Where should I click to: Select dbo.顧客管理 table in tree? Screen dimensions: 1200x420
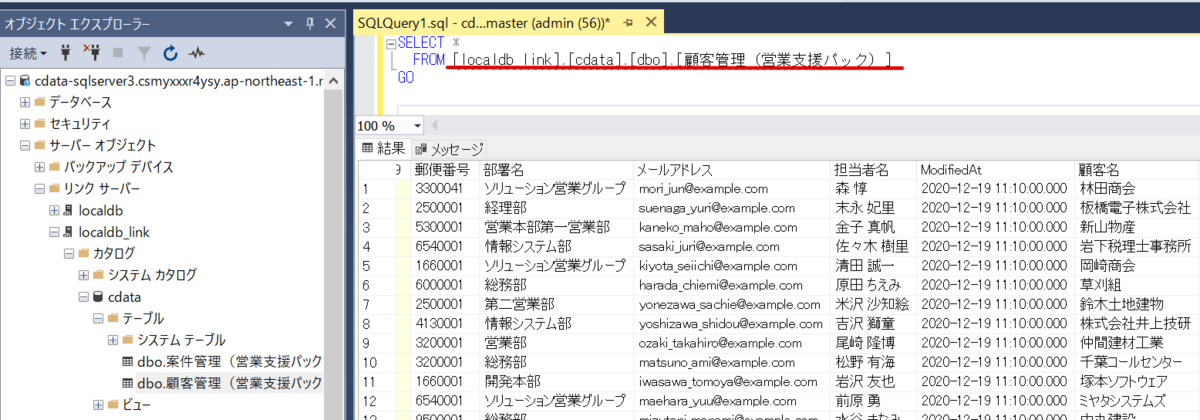230,383
